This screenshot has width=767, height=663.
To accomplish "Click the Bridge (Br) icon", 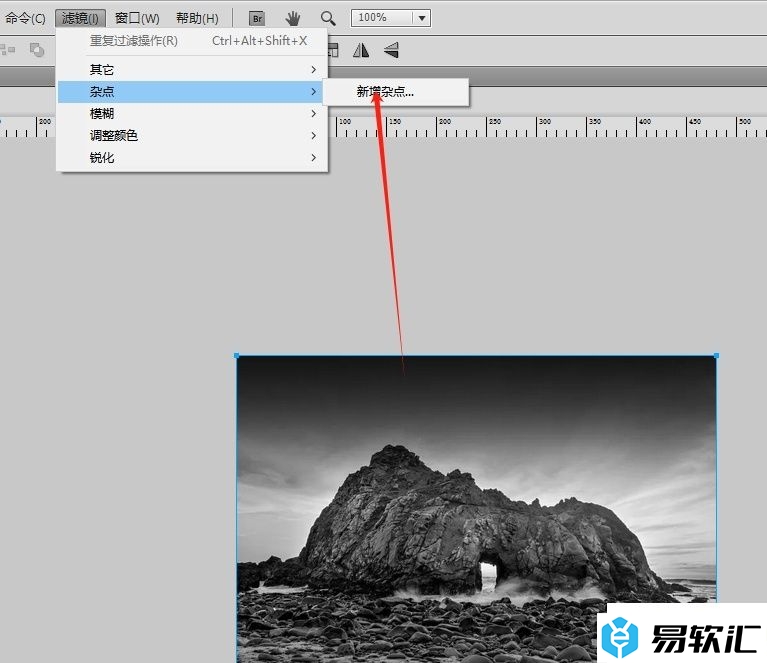I will tap(257, 18).
